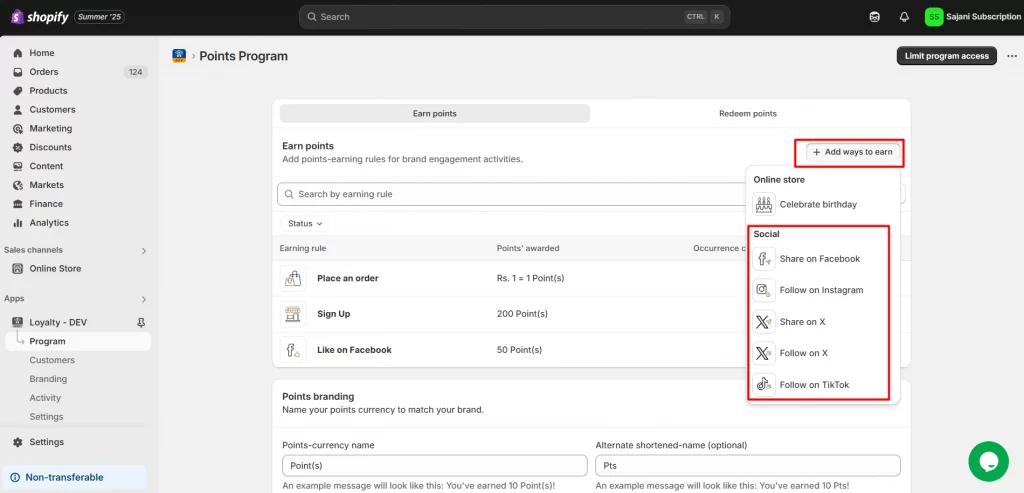Open the Place an order rule
This screenshot has width=1024, height=493.
click(347, 278)
